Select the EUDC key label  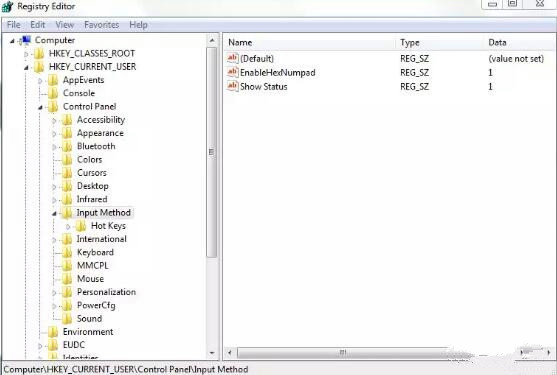[x=74, y=345]
